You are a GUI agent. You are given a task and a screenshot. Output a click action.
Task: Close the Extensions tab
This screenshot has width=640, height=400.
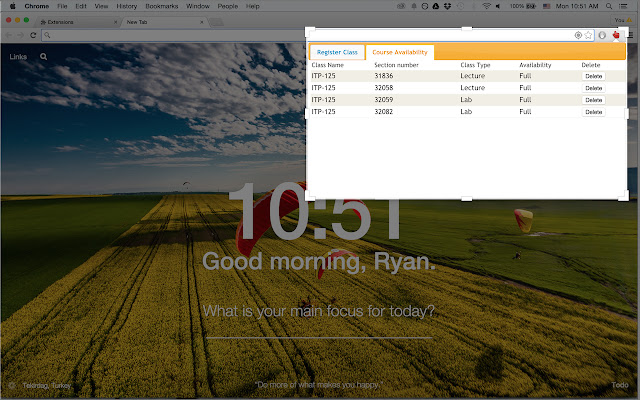(116, 22)
